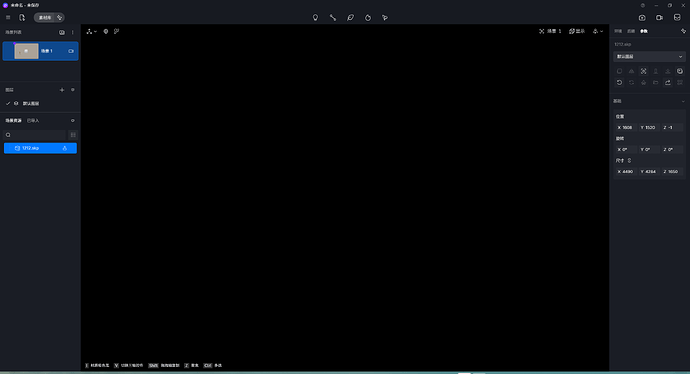
Task: Click the position X value field
Action: tap(625, 128)
